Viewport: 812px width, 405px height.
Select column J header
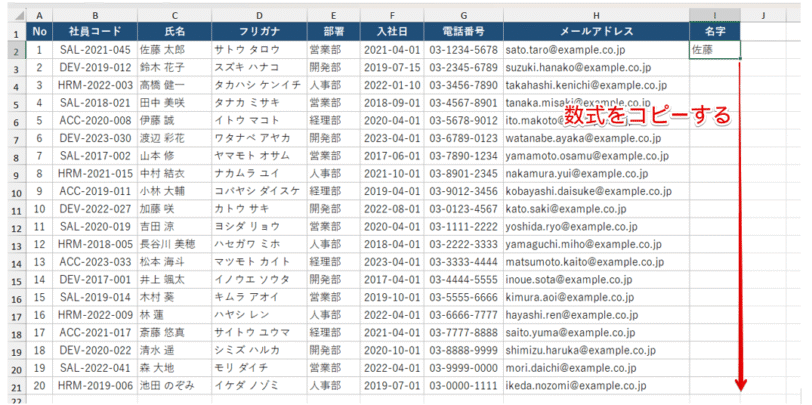(x=763, y=16)
